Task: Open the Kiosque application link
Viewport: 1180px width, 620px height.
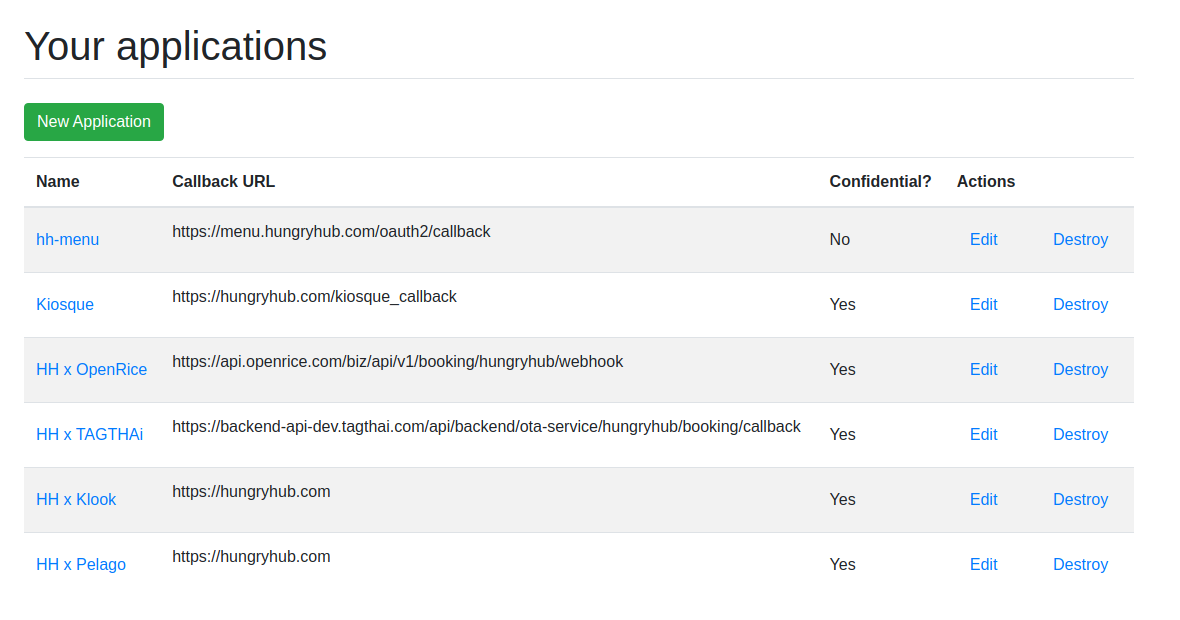Action: click(65, 305)
